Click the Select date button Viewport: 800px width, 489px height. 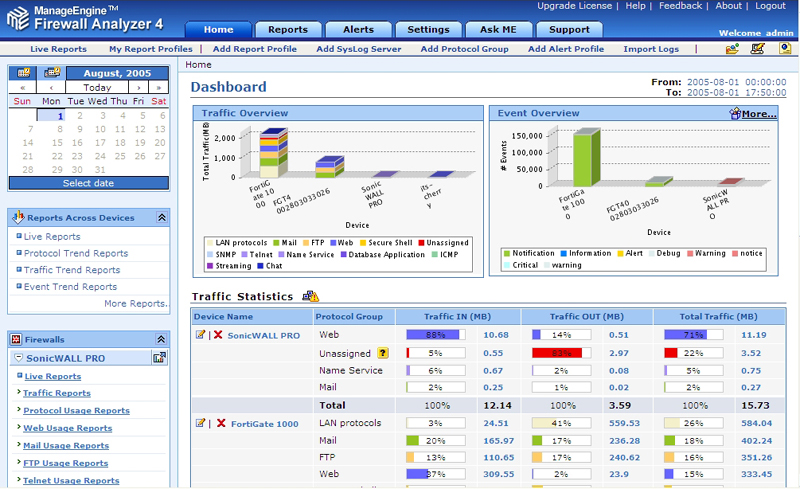(x=88, y=183)
